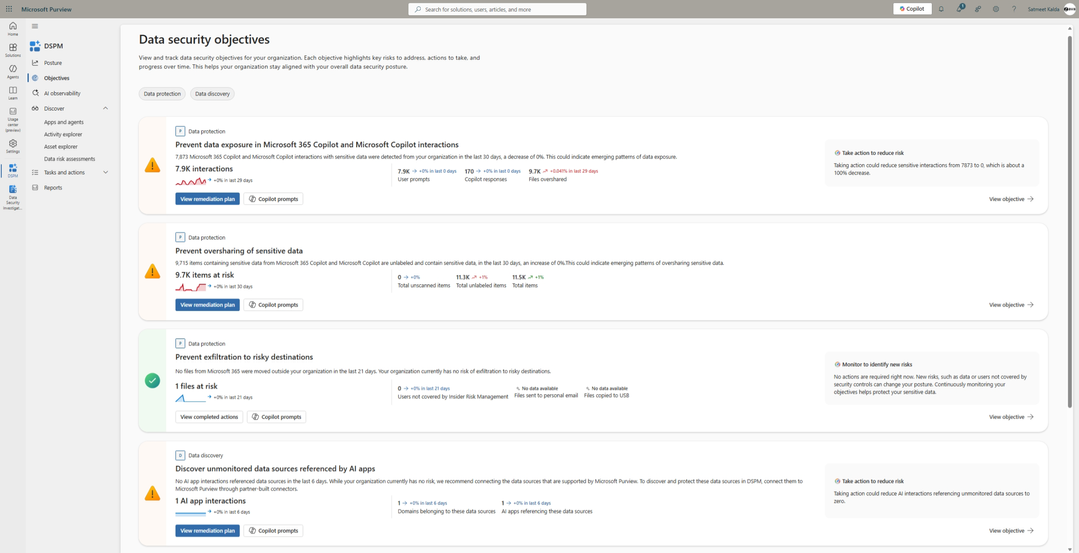This screenshot has height=553, width=1079.
Task: Open the help question mark icon
Action: (x=1014, y=9)
